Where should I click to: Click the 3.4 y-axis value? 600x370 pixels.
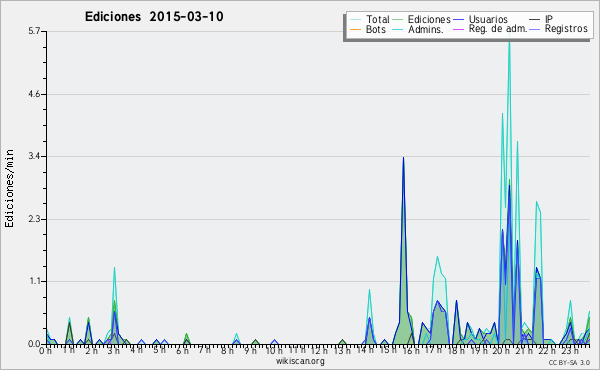click(34, 156)
